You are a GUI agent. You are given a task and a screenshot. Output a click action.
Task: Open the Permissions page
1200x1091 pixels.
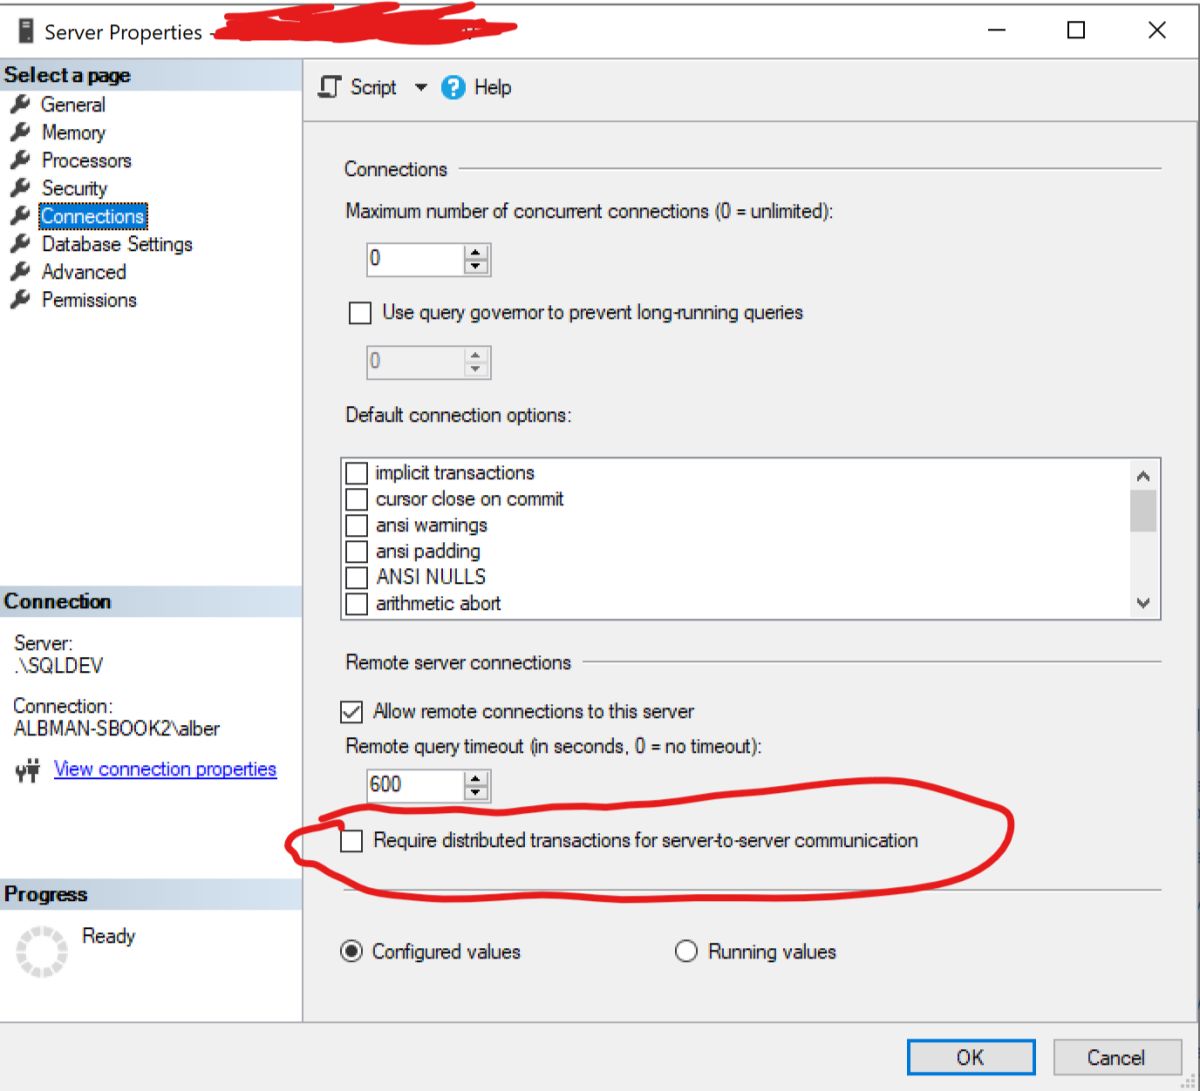coord(89,300)
